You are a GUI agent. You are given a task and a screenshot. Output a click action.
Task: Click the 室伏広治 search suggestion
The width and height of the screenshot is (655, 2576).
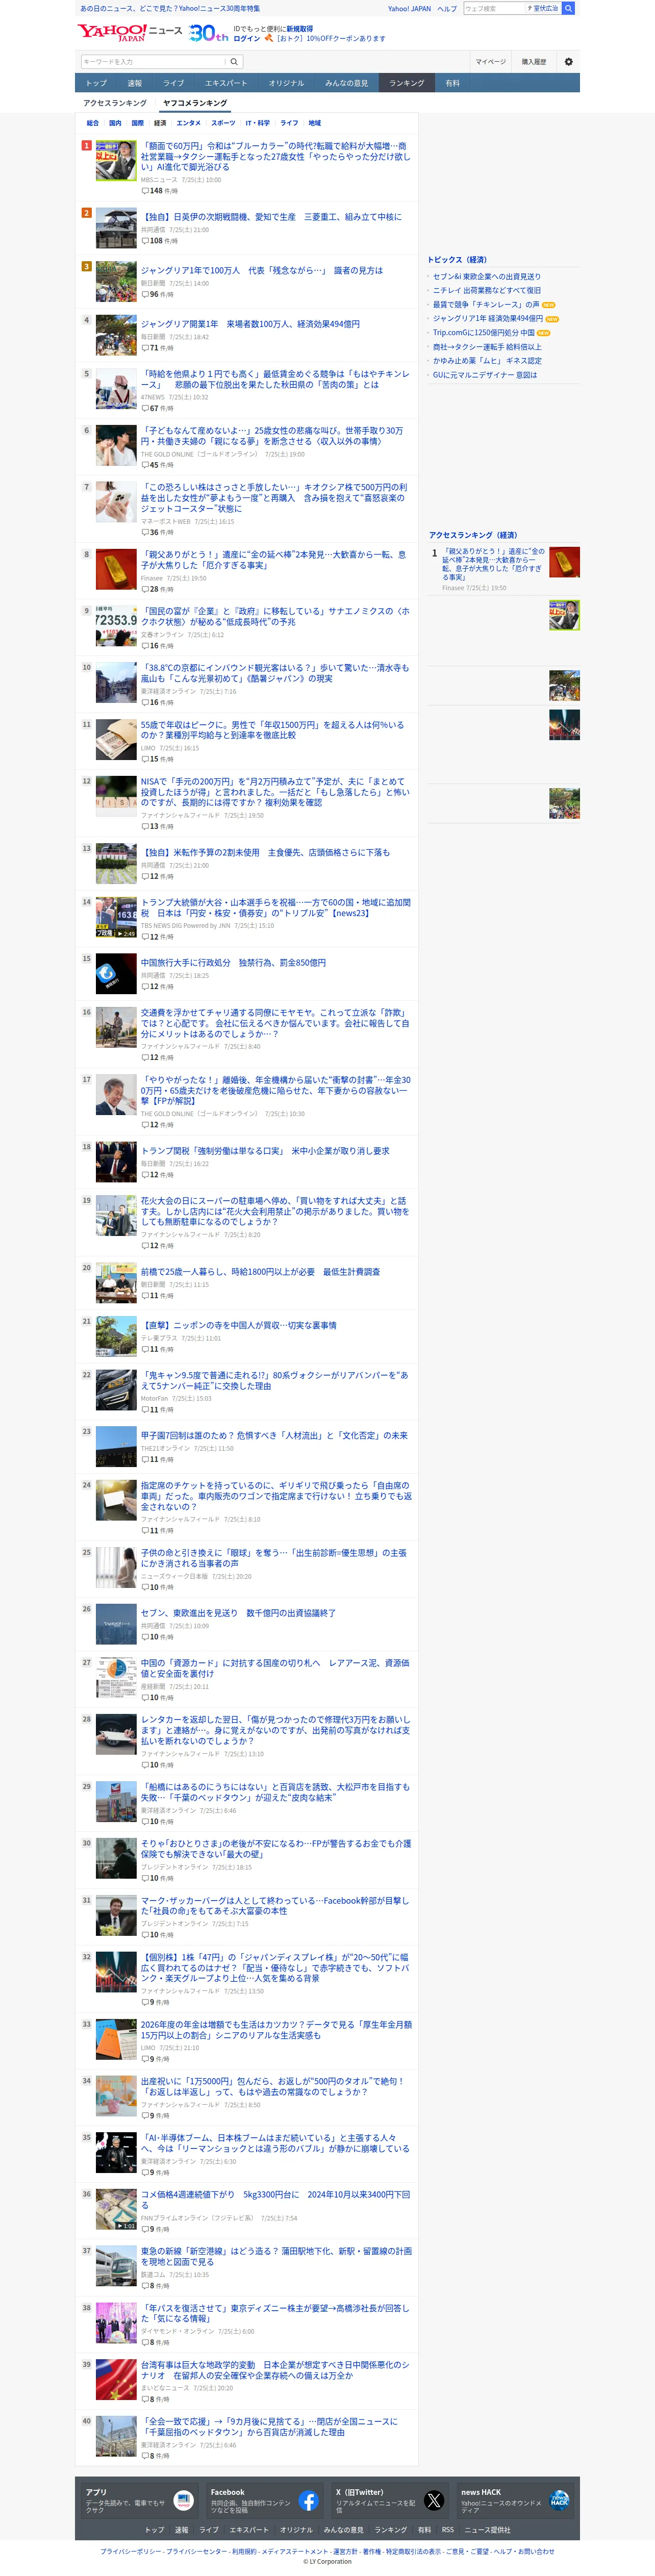pos(543,8)
